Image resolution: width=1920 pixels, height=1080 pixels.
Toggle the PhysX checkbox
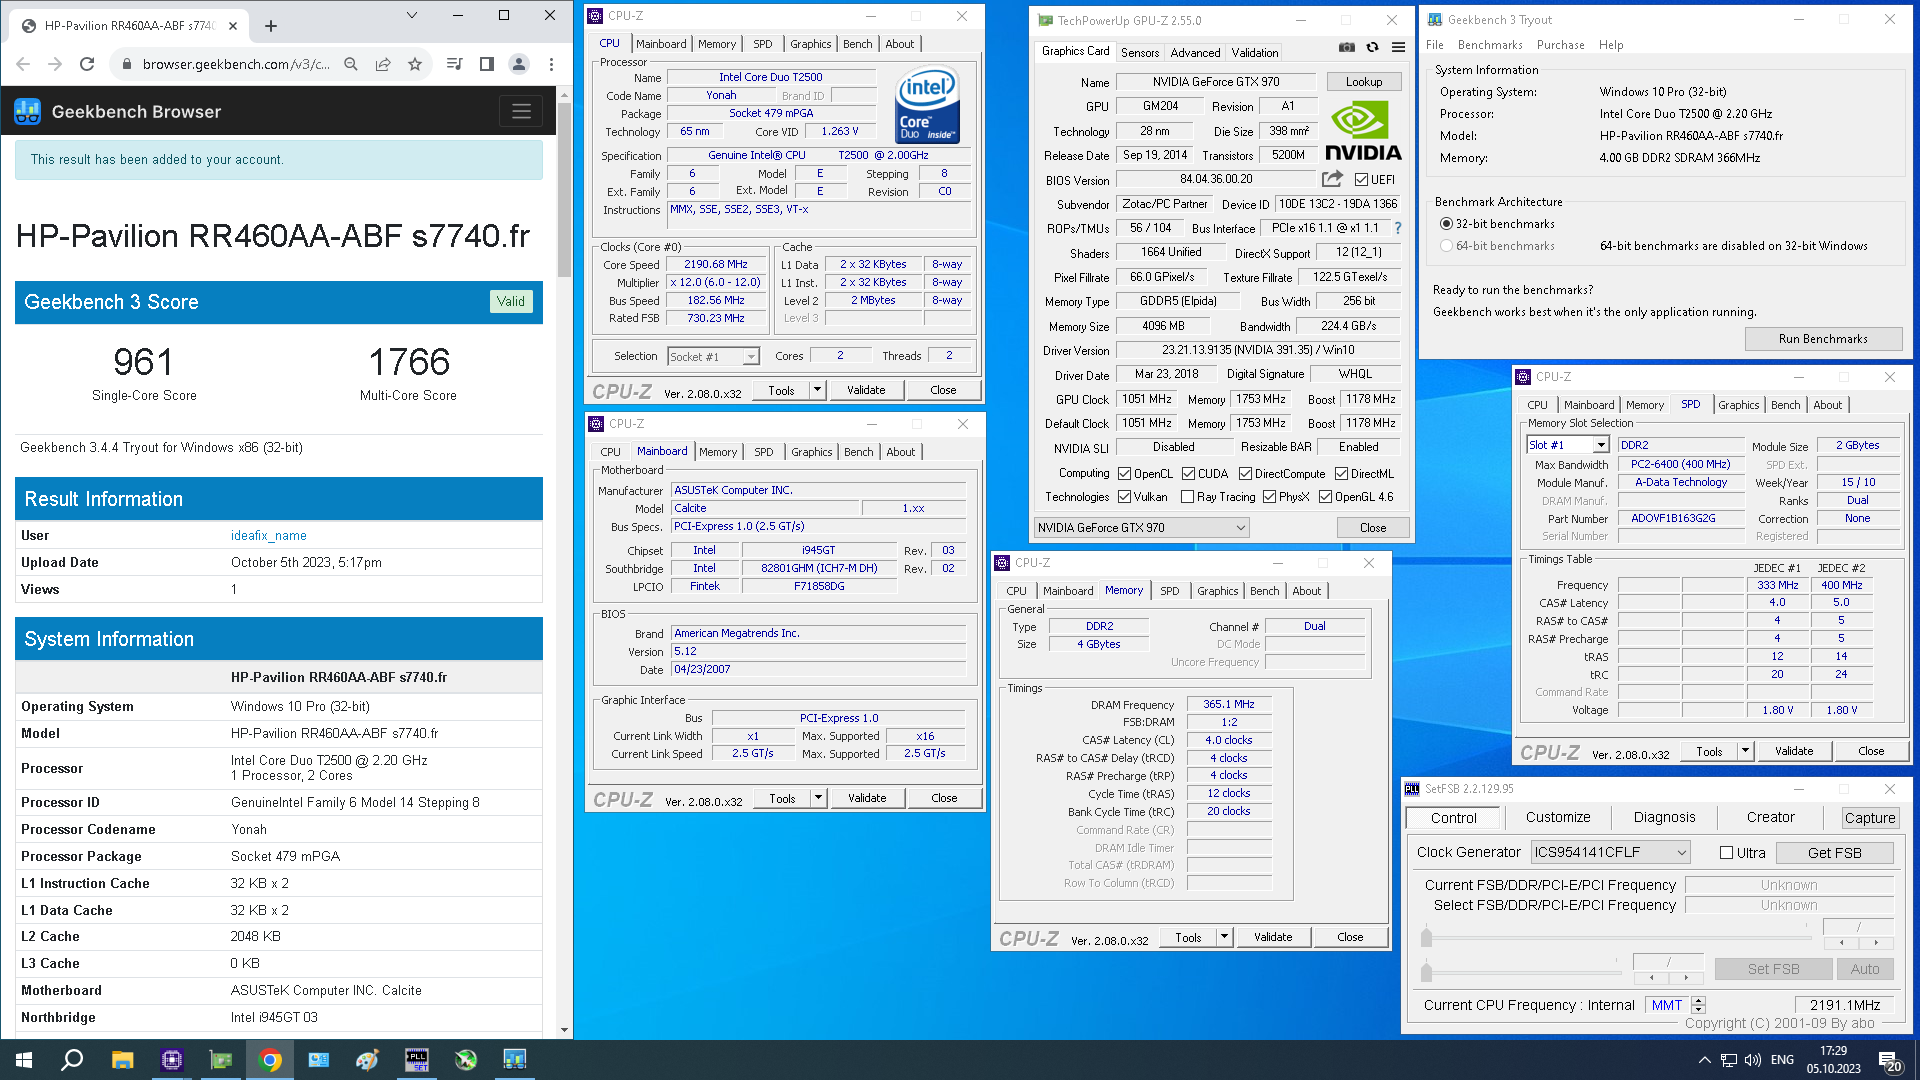[x=1269, y=497]
